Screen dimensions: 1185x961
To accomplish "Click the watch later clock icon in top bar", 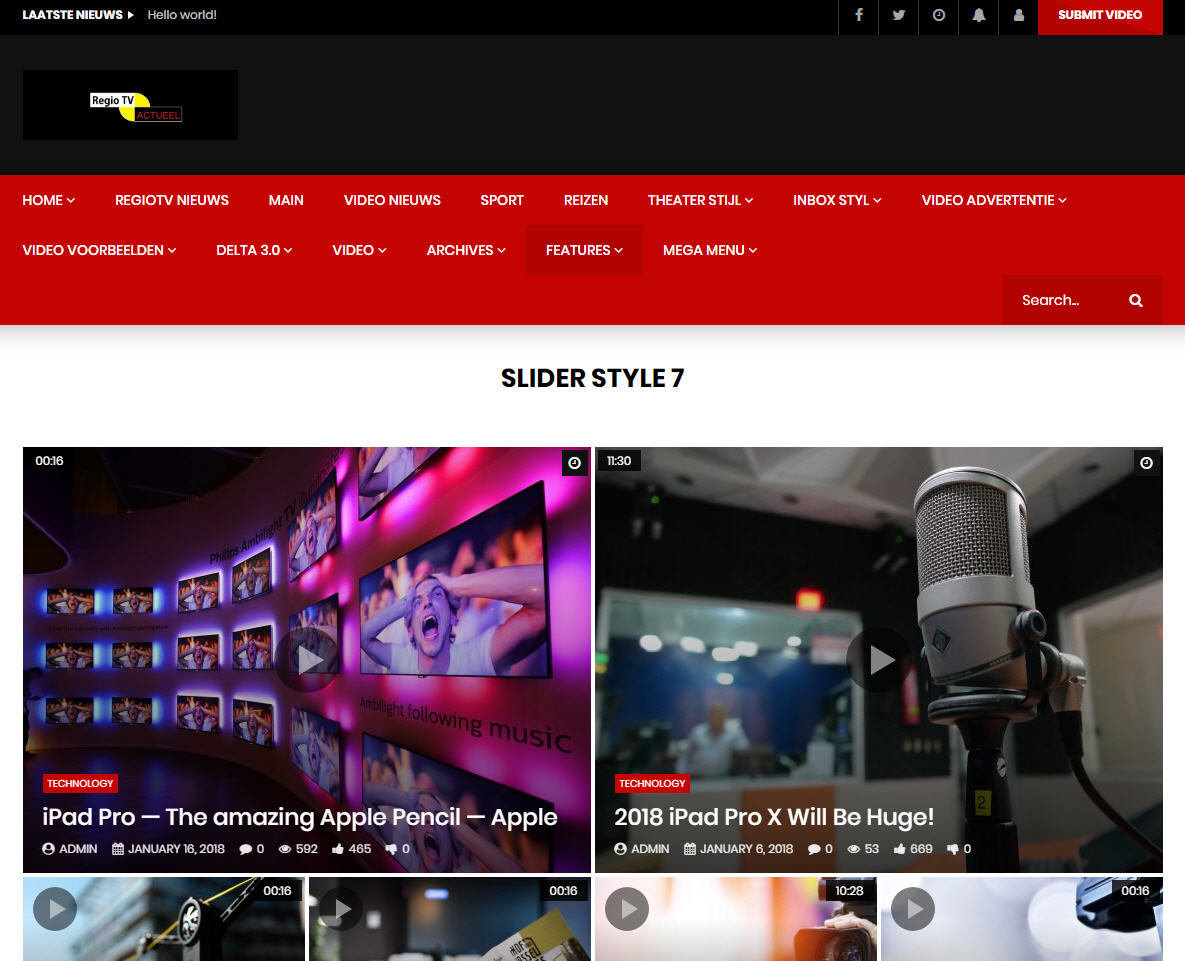I will click(939, 15).
